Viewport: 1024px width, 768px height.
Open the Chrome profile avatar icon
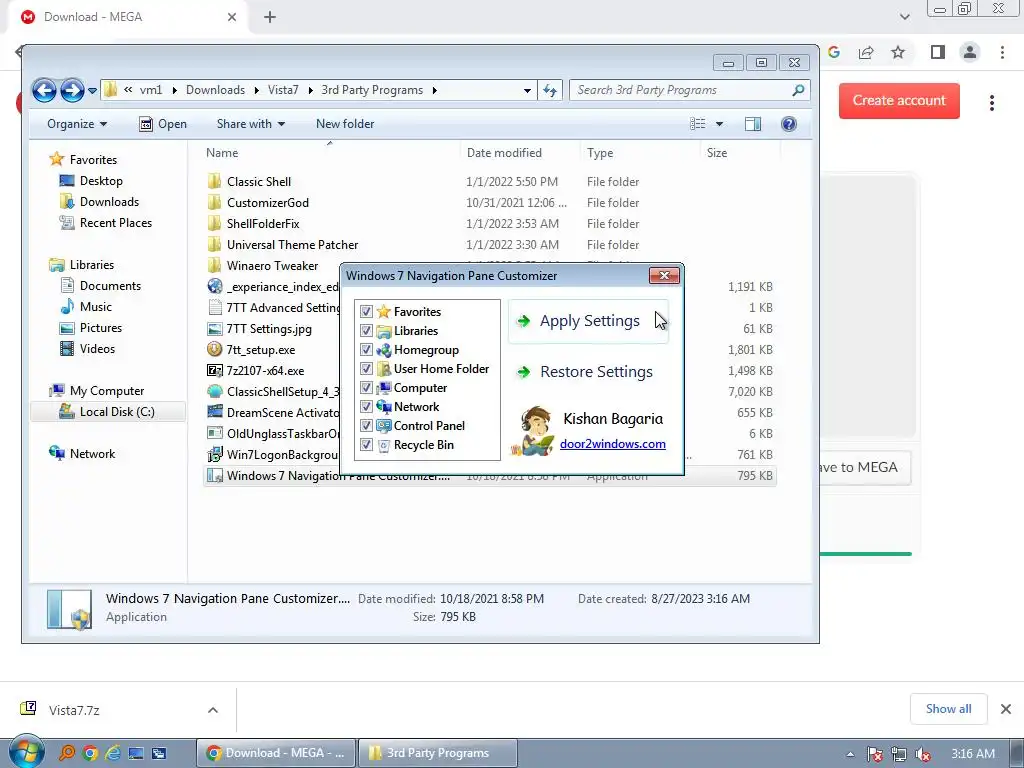[x=970, y=52]
